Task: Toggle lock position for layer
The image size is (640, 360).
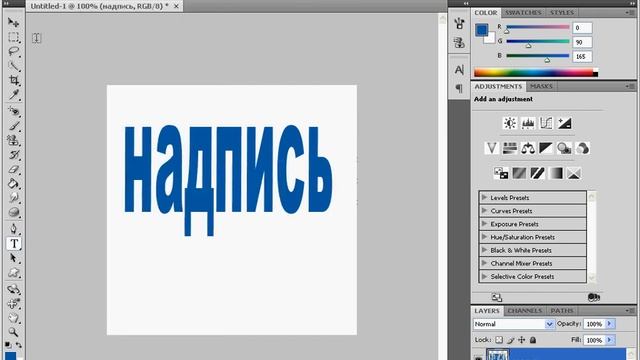Action: tap(522, 340)
